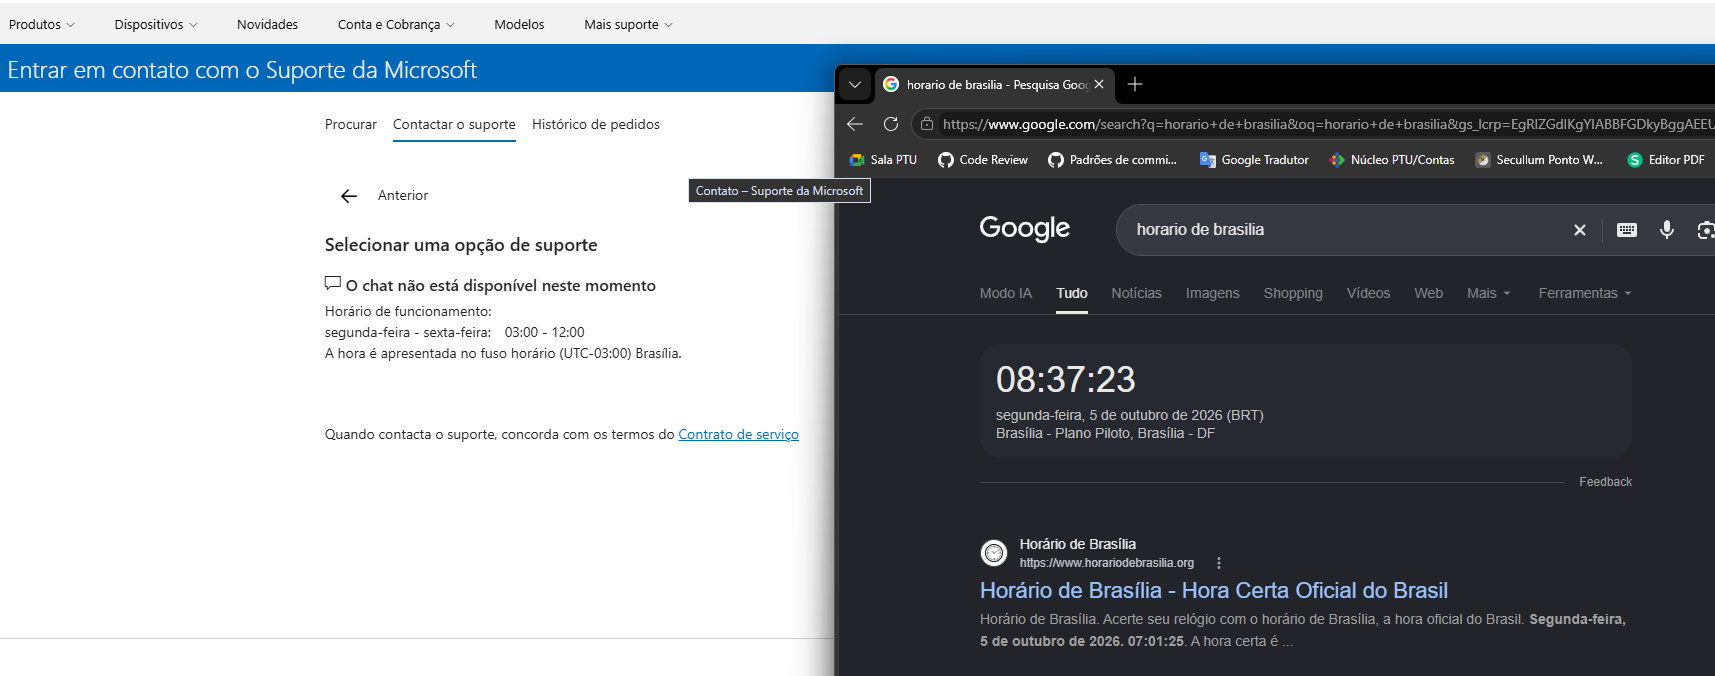
Task: Expand the Dispositivos menu
Action: pos(156,24)
